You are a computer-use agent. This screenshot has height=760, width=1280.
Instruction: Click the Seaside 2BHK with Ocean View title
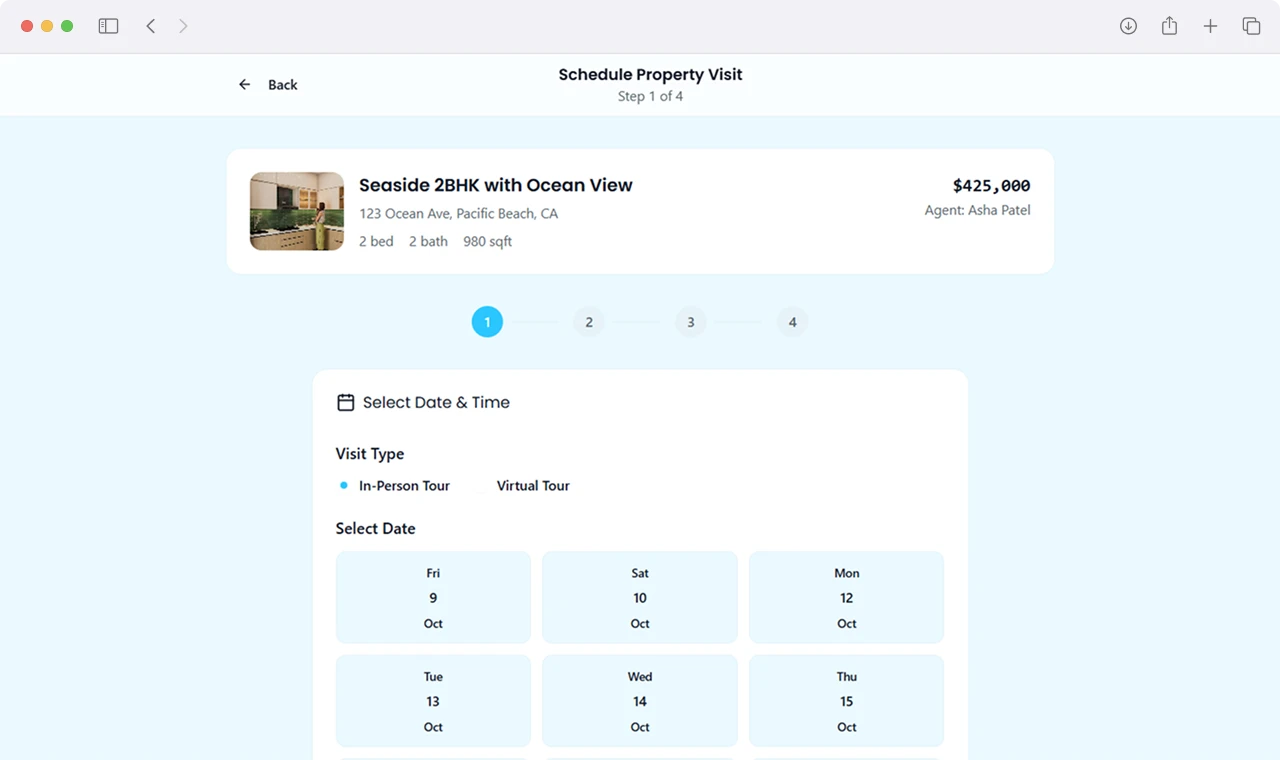496,185
